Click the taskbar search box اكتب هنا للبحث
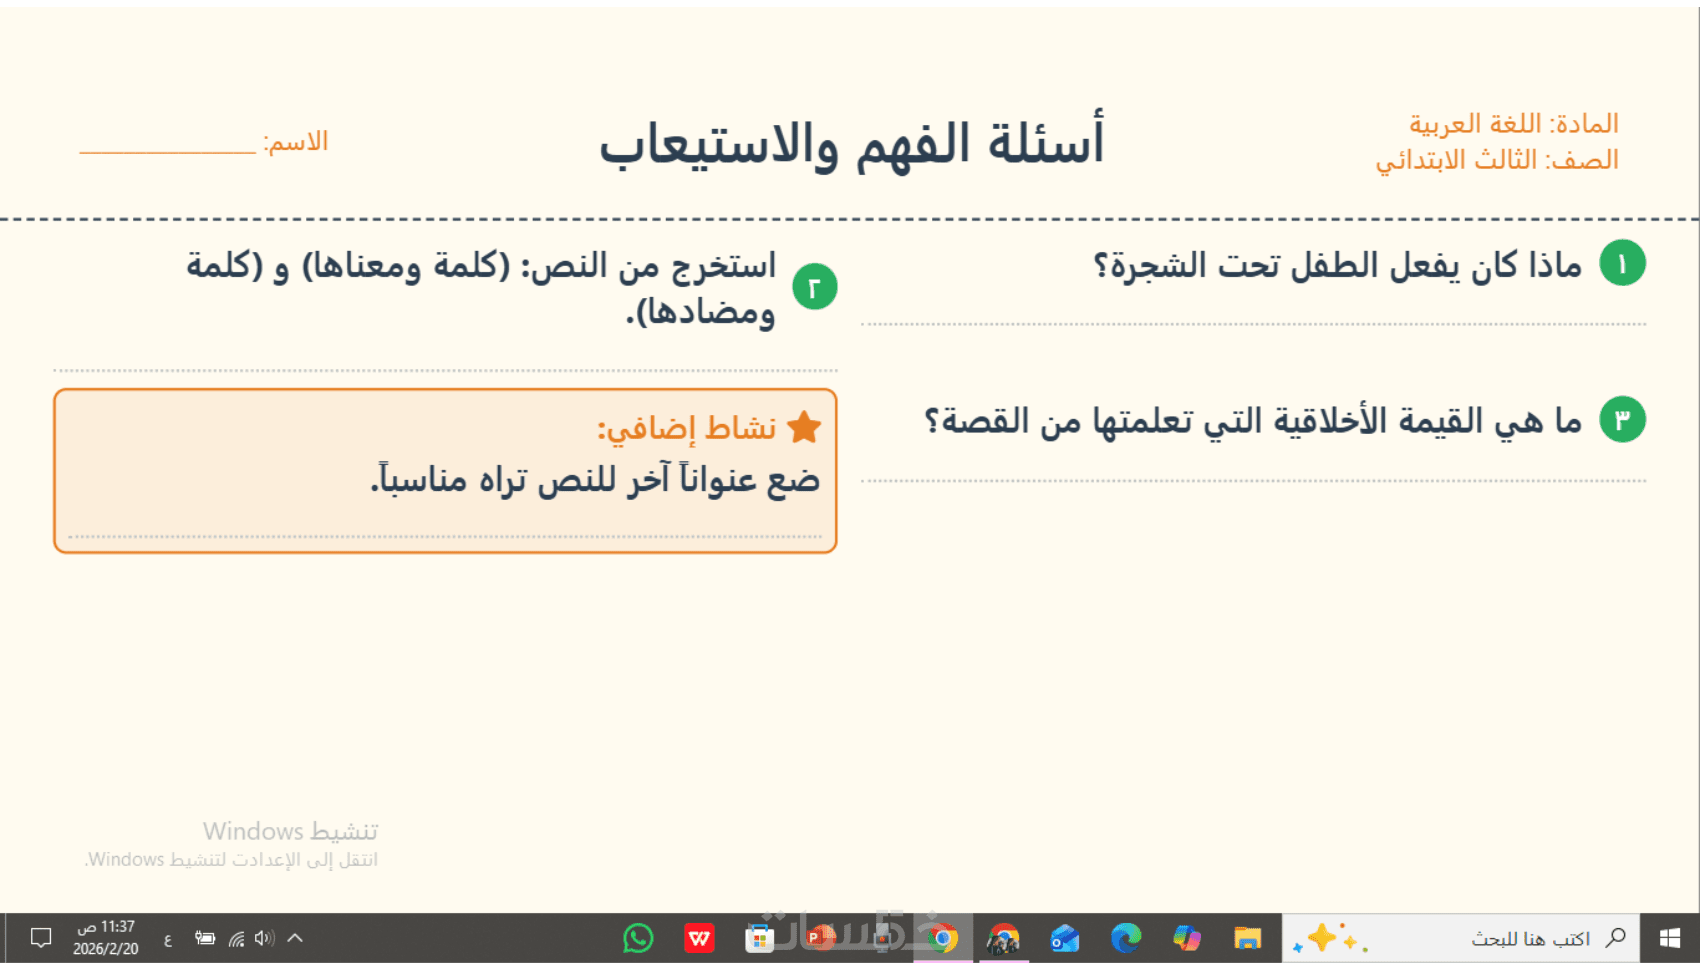The image size is (1700, 970). 1461,938
